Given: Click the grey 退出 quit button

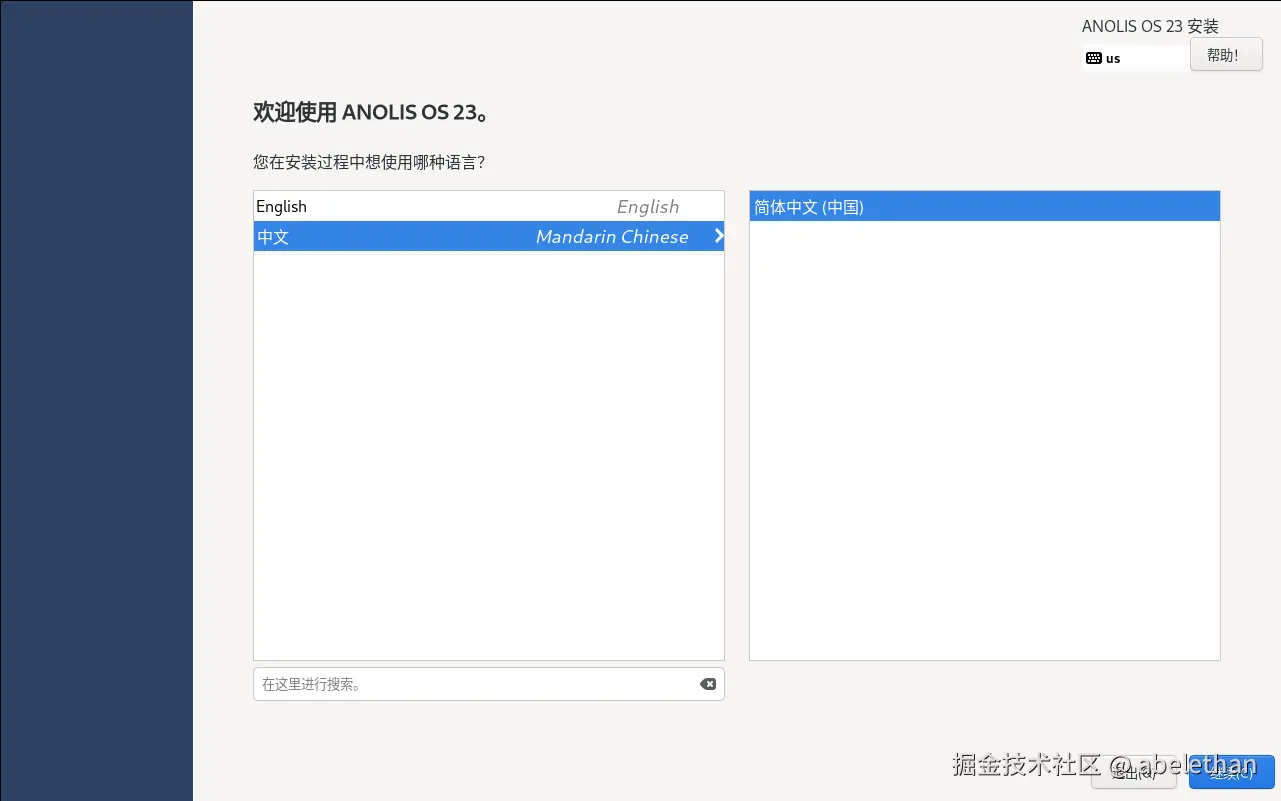Looking at the screenshot, I should click(x=1134, y=771).
